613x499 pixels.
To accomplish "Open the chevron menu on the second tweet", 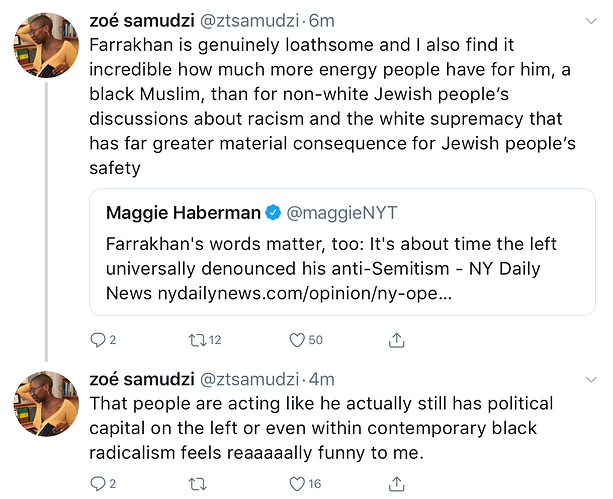I will [x=591, y=379].
